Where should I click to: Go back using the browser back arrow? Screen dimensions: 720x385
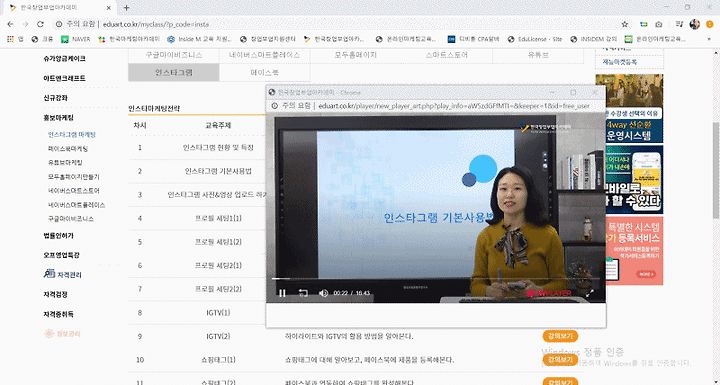(10, 24)
